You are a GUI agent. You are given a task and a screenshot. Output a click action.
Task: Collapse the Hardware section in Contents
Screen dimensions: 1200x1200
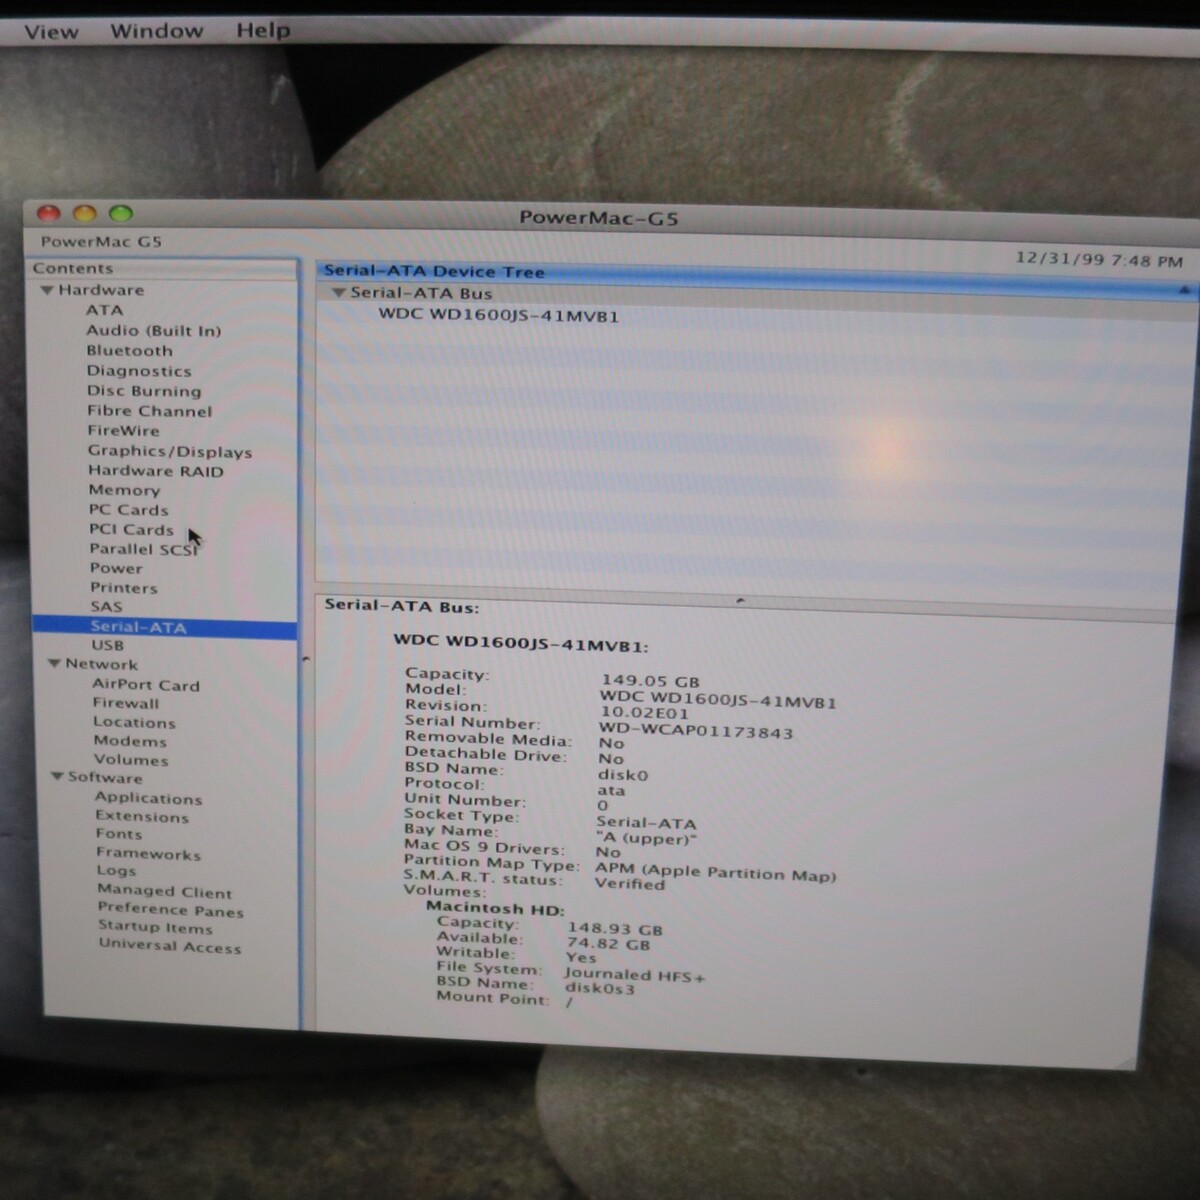46,290
